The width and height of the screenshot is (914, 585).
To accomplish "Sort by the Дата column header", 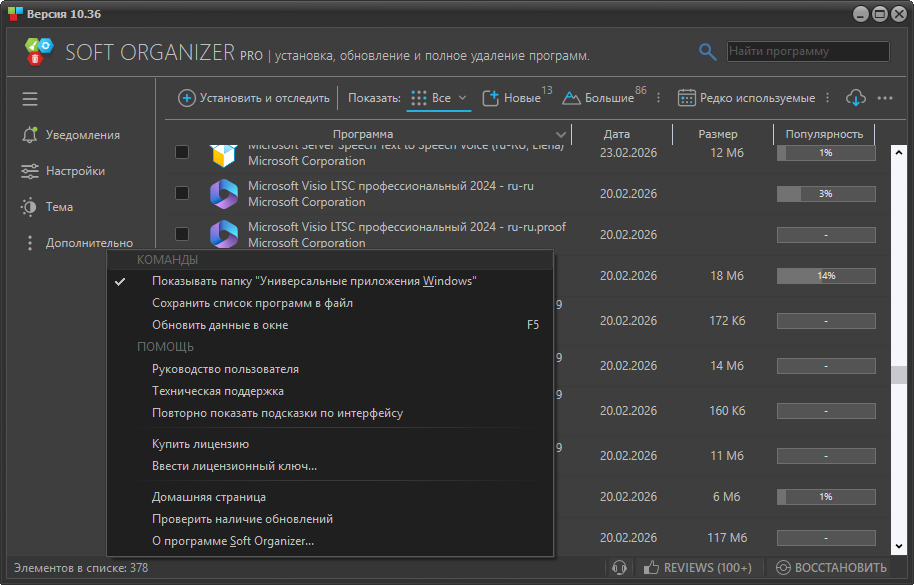I will tap(617, 135).
